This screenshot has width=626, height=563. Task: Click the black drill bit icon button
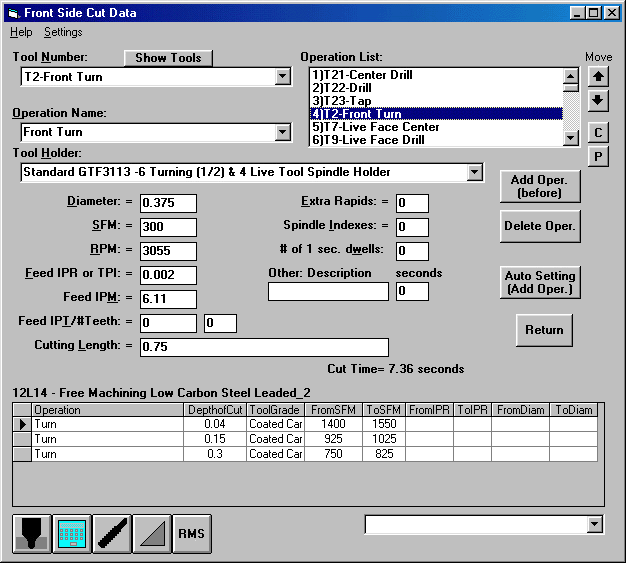(111, 533)
